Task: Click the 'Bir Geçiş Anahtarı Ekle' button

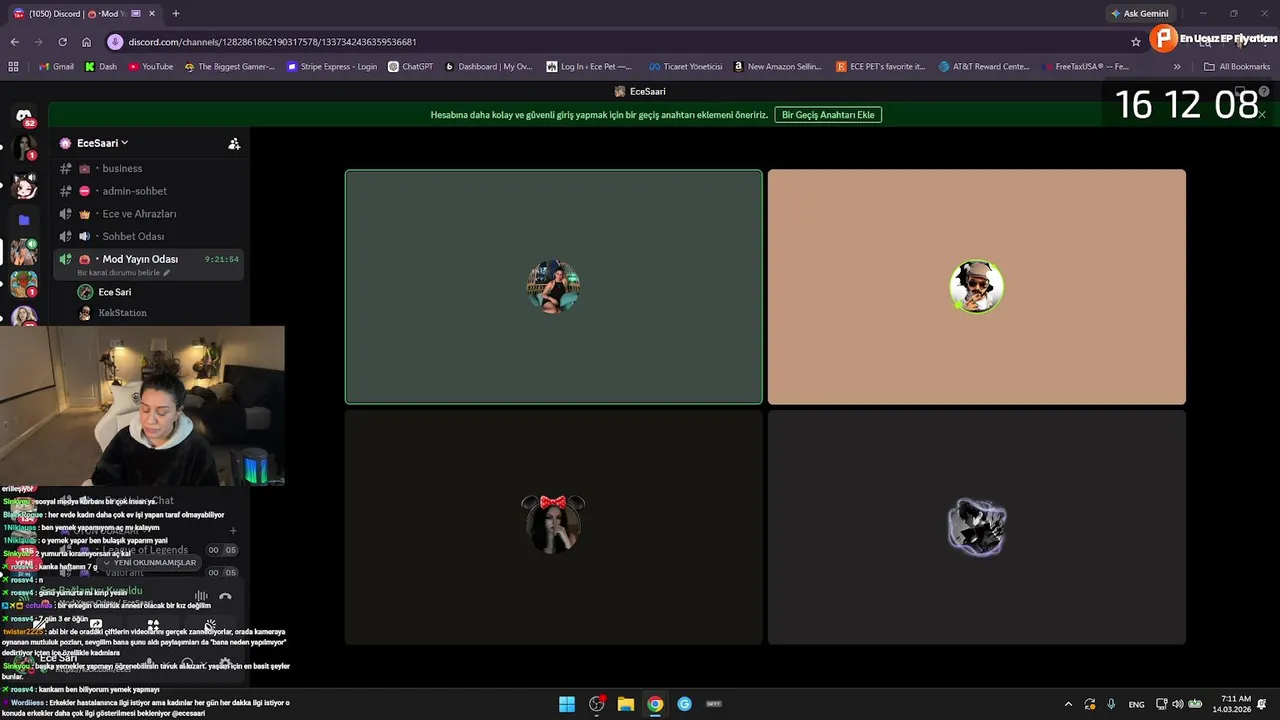Action: pos(828,115)
